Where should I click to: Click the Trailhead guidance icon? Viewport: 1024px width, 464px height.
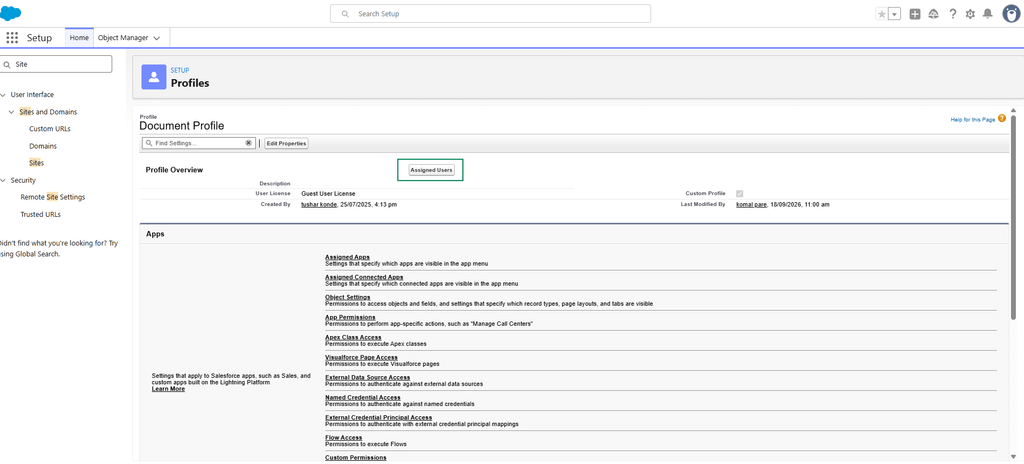(933, 14)
